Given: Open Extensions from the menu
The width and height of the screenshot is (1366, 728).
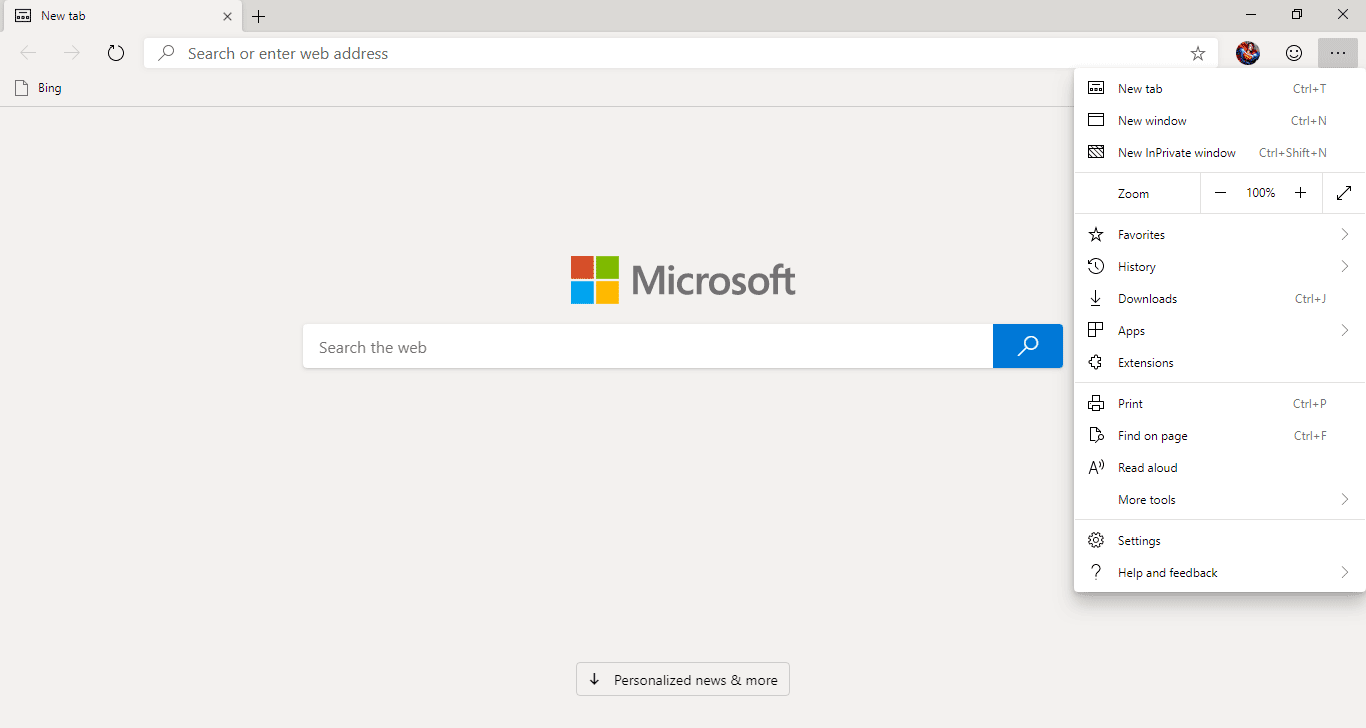Looking at the screenshot, I should coord(1219,362).
